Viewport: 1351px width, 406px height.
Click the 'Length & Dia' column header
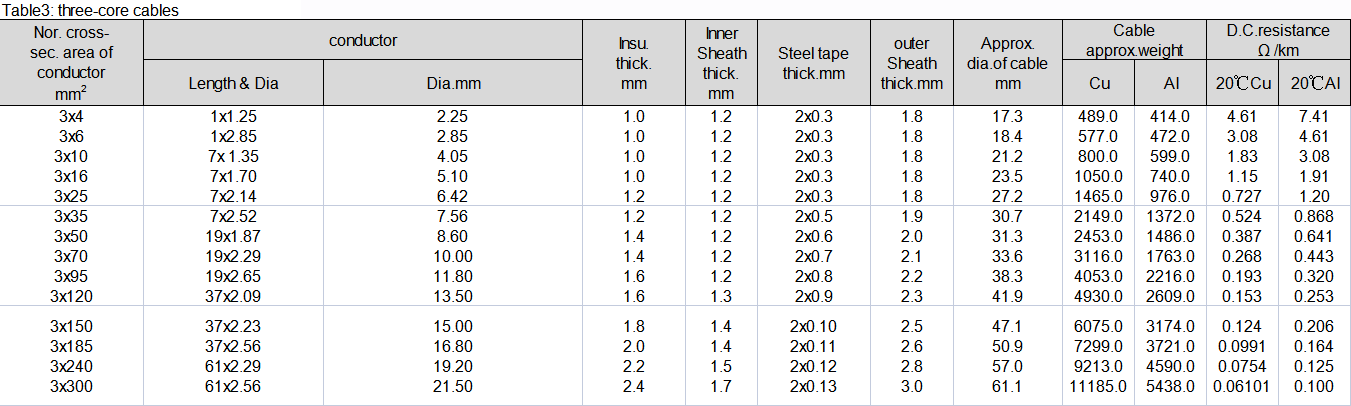(233, 84)
